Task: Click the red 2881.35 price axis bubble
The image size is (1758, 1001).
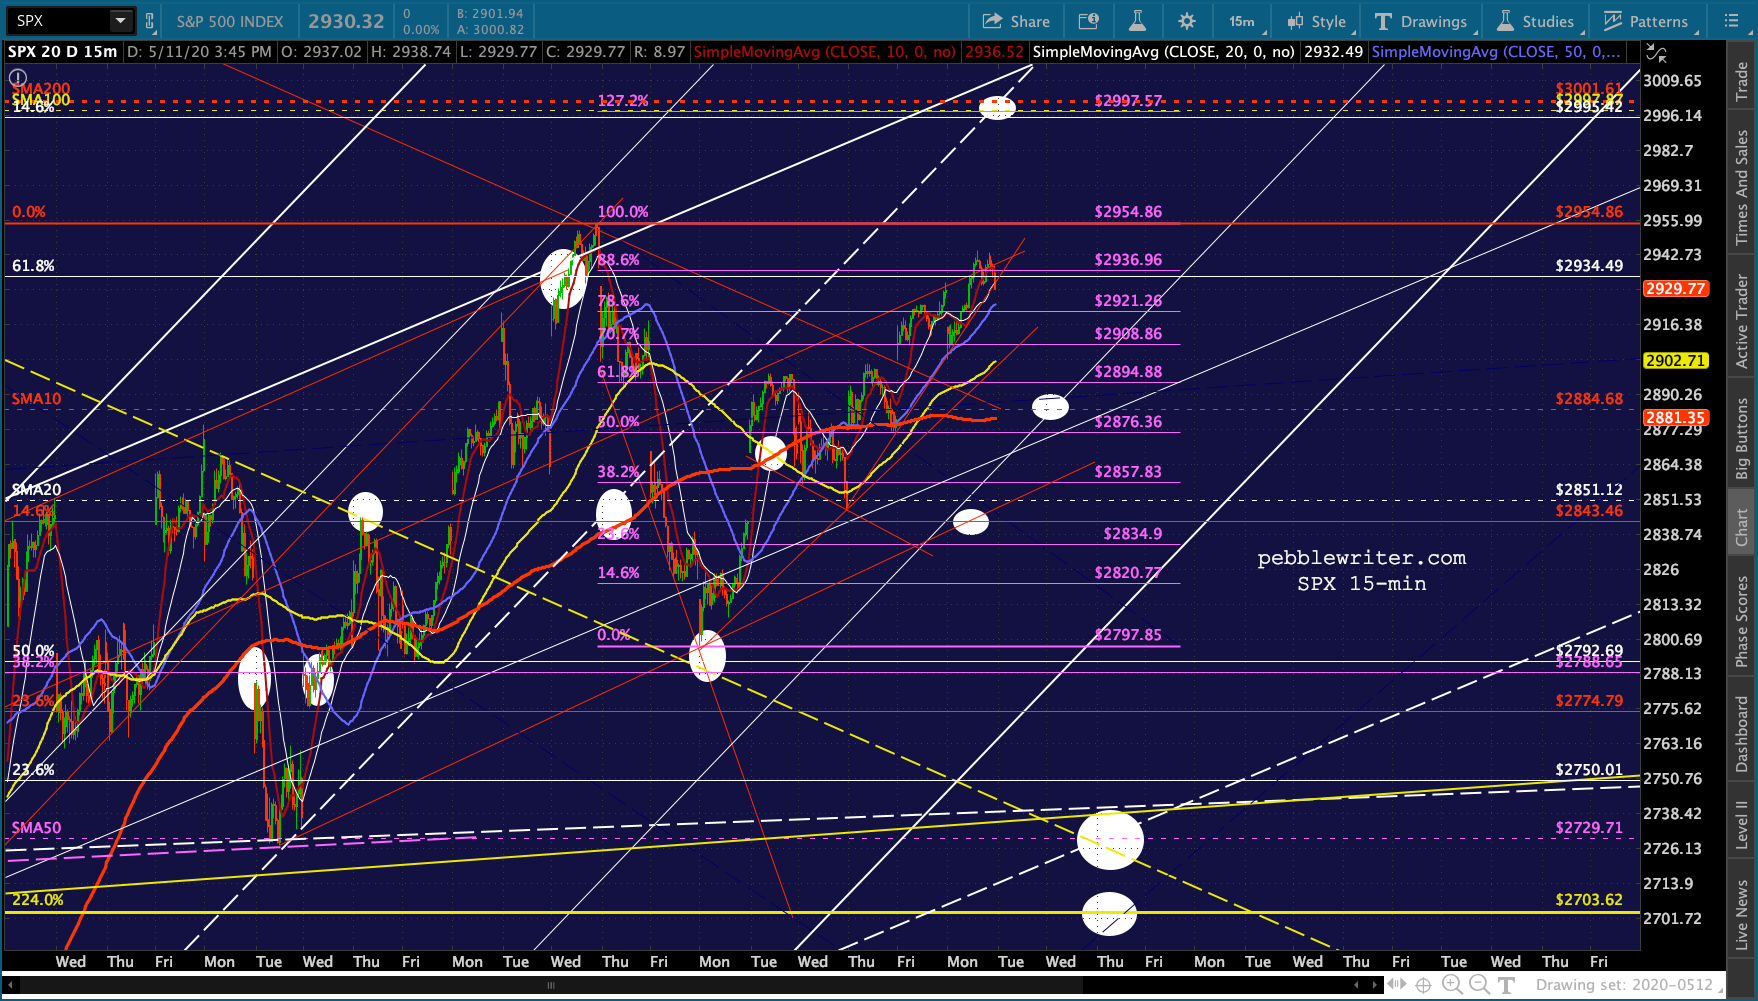Action: (x=1675, y=418)
